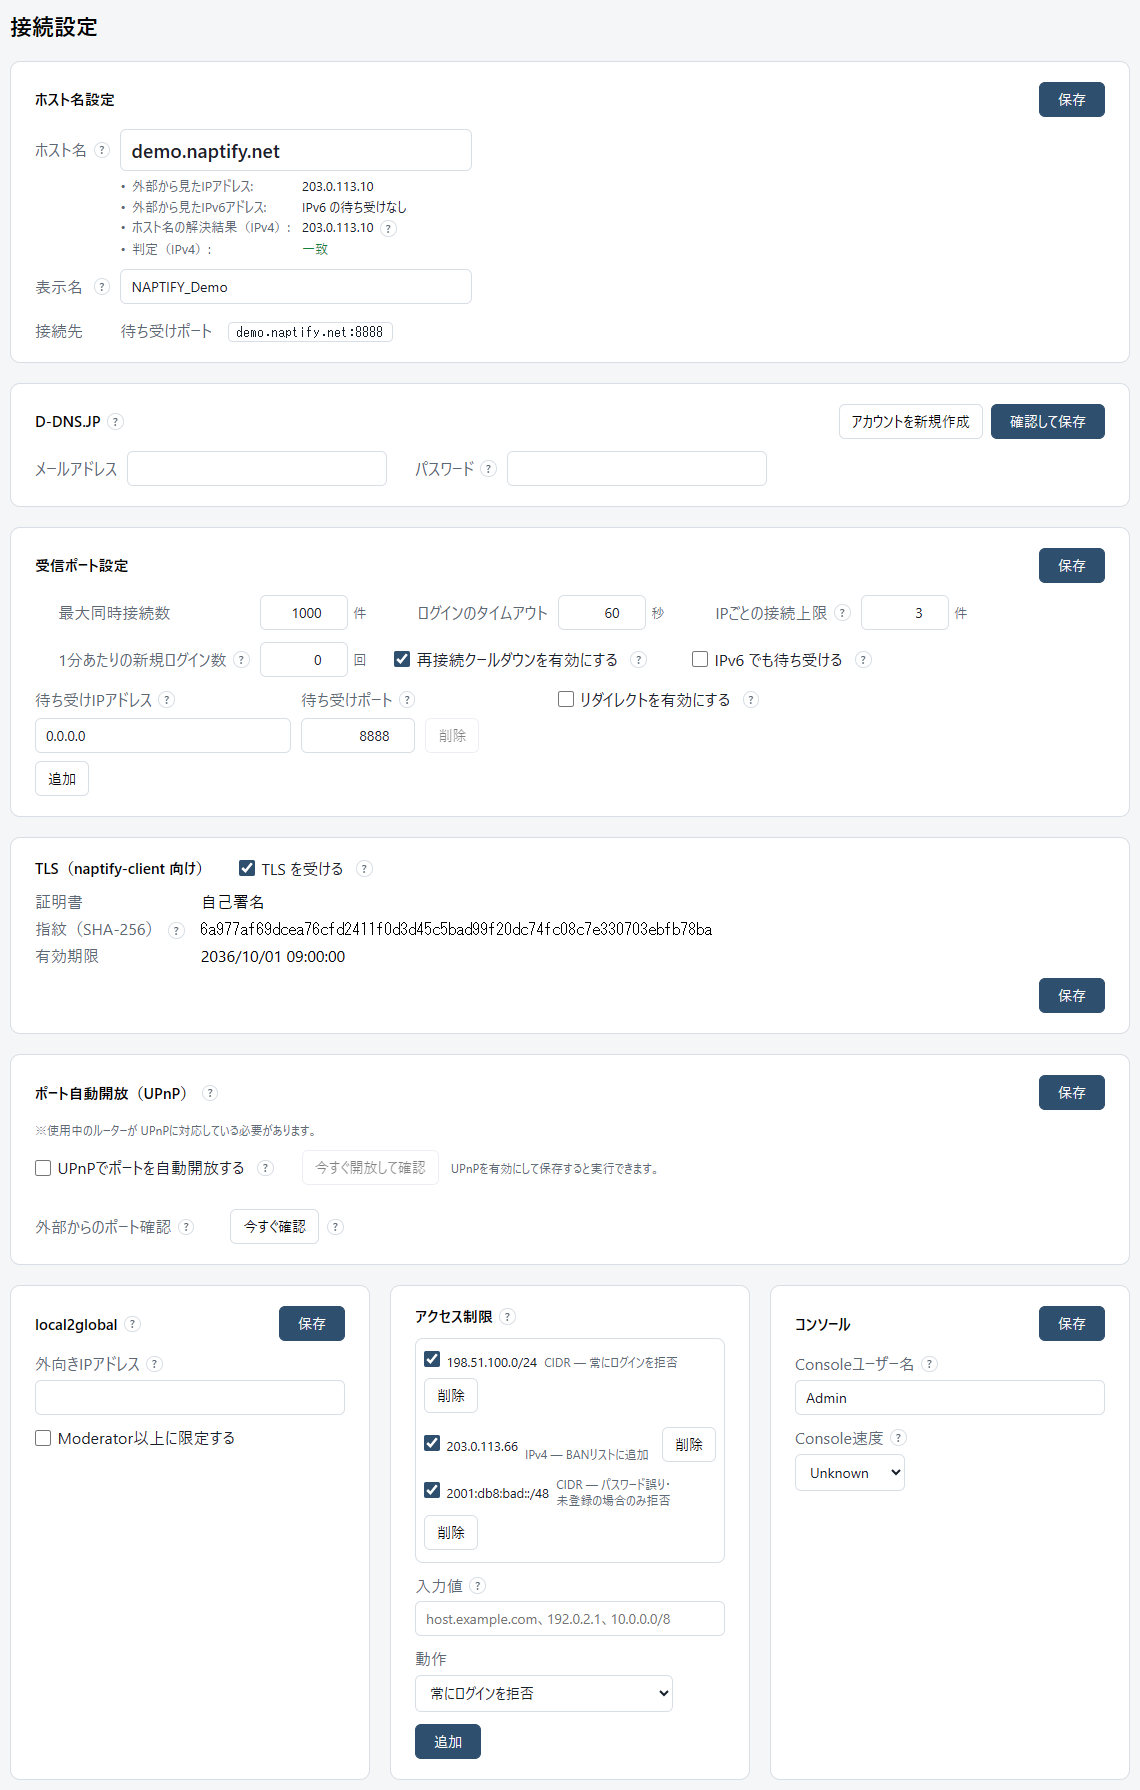The height and width of the screenshot is (1790, 1140).
Task: Uncheck access rule 198.51.100.0/24
Action: click(432, 1359)
